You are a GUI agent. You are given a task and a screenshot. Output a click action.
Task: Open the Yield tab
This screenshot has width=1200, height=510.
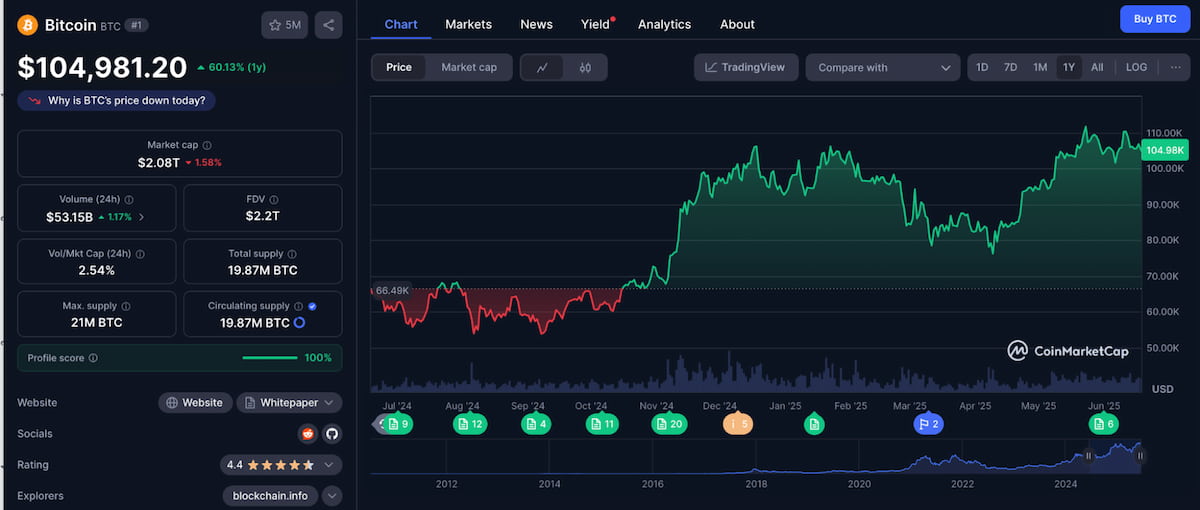(x=596, y=24)
